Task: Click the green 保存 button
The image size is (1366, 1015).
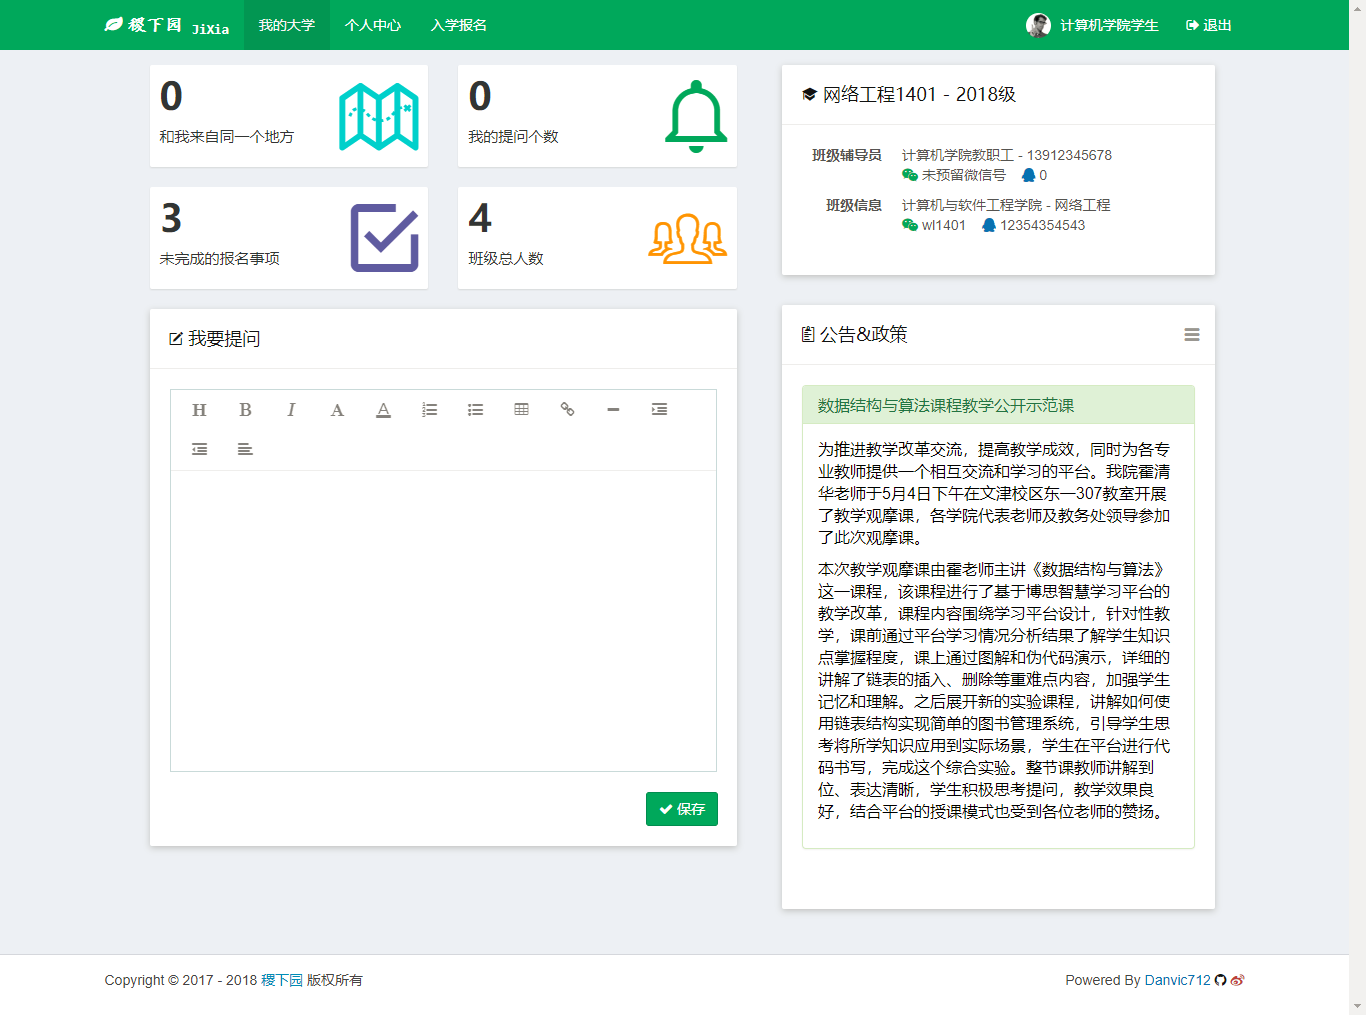Action: [x=682, y=809]
